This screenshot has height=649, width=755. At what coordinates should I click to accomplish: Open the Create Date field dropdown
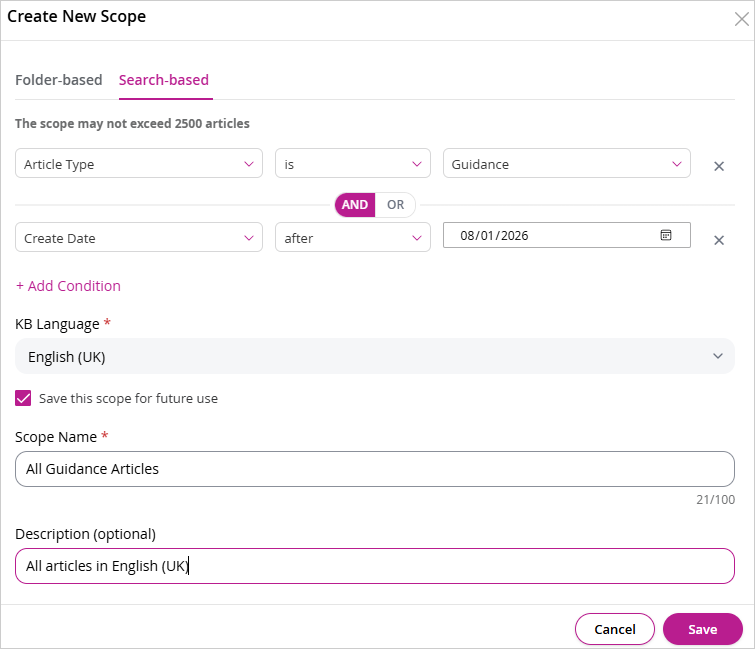(139, 237)
